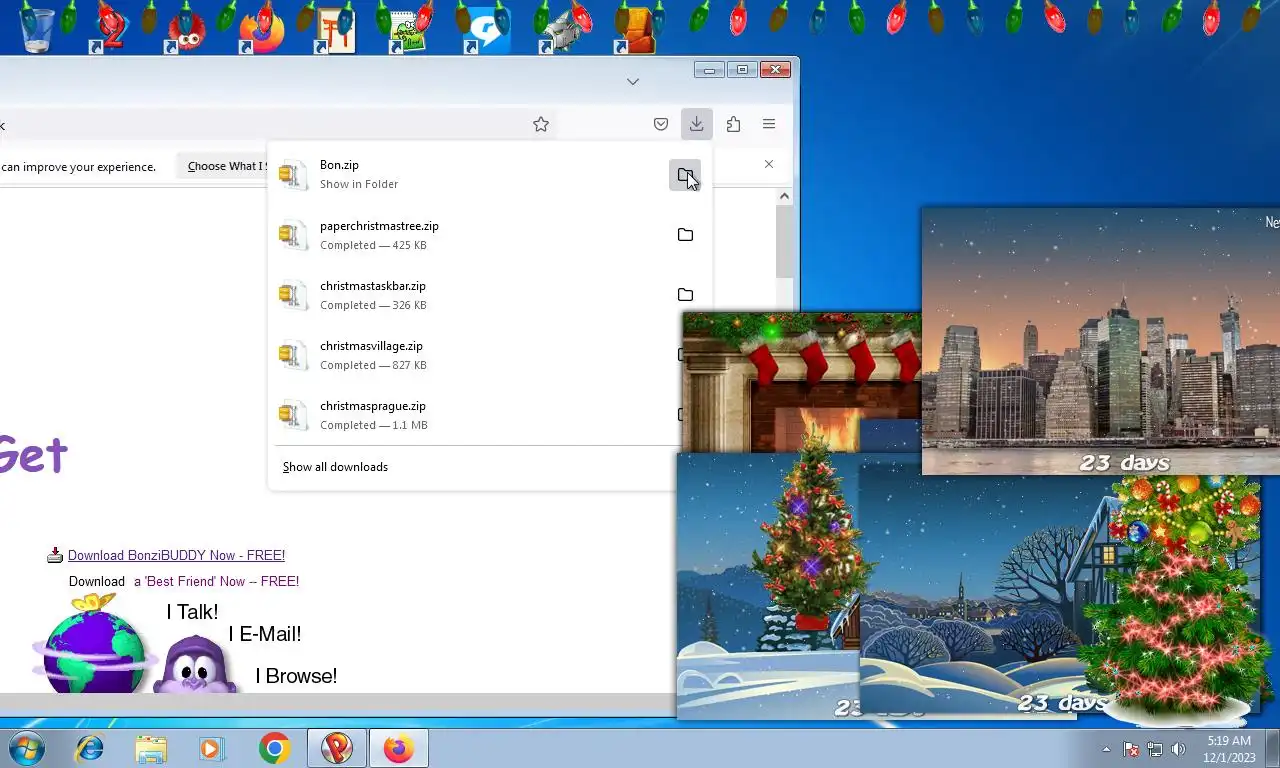Open the Notepad++ desktop shortcut

[x=408, y=30]
